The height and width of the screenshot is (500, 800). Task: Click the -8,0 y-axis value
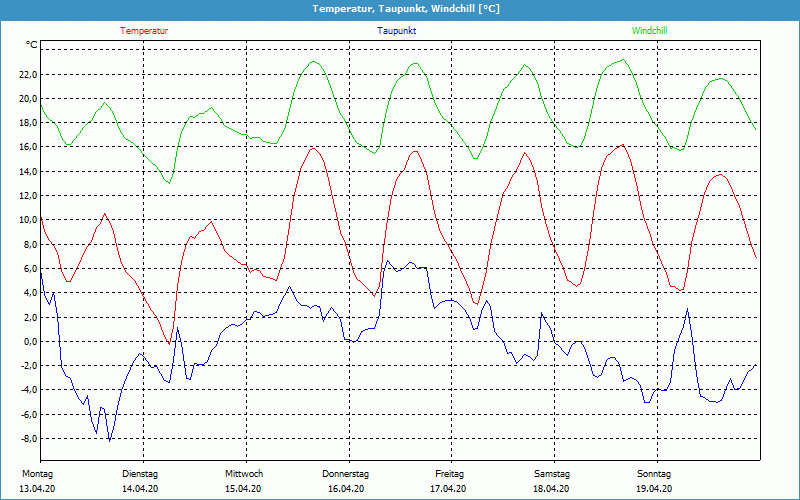29,439
